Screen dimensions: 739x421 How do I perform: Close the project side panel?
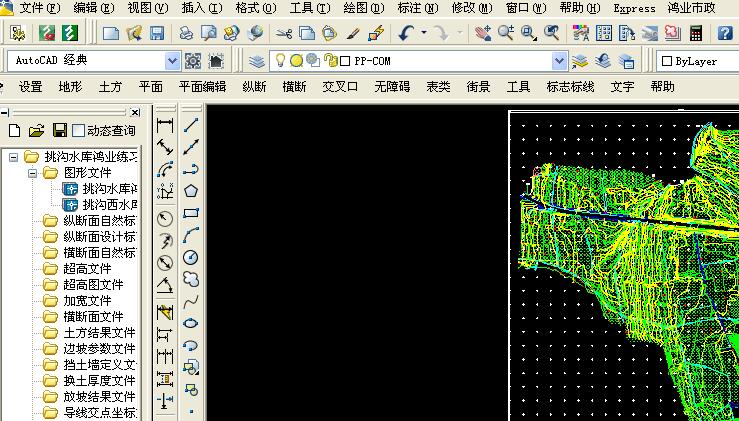coord(136,112)
